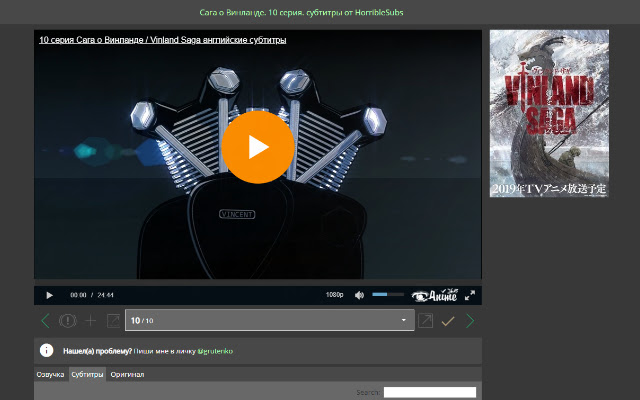
Task: Click the small play icon in player bar
Action: [49, 295]
